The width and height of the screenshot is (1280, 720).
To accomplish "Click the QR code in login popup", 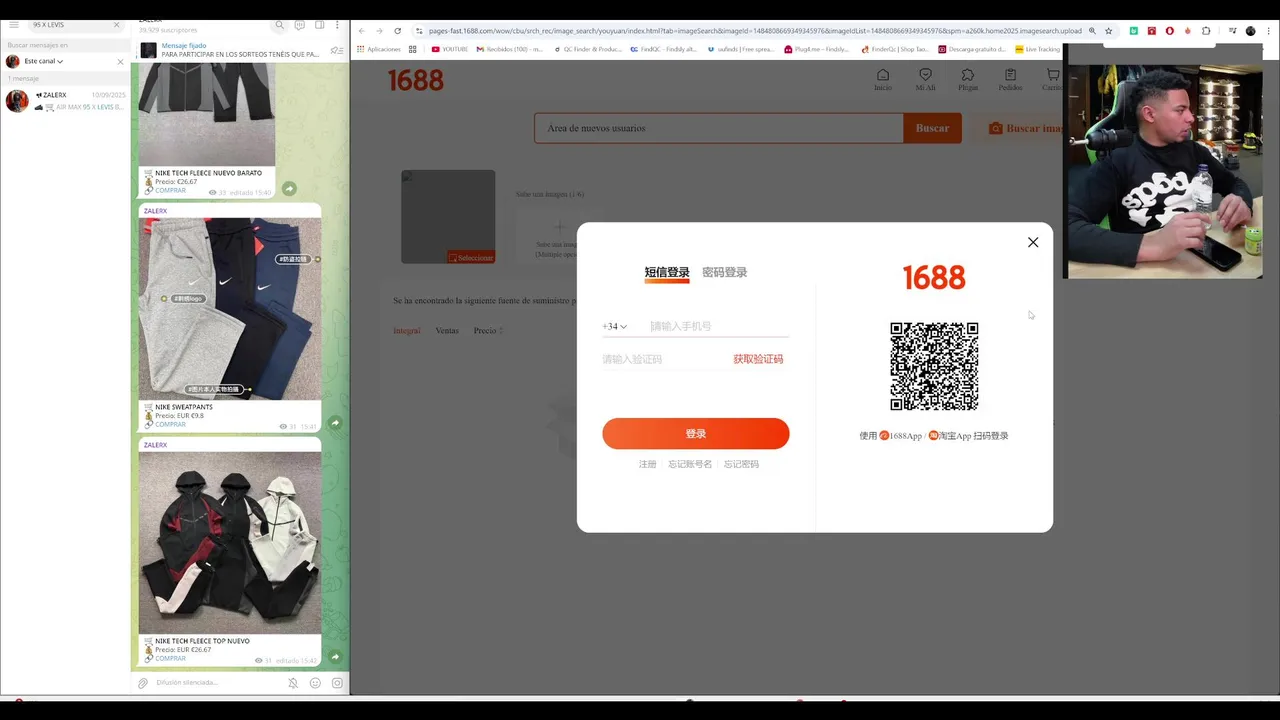I will point(934,366).
